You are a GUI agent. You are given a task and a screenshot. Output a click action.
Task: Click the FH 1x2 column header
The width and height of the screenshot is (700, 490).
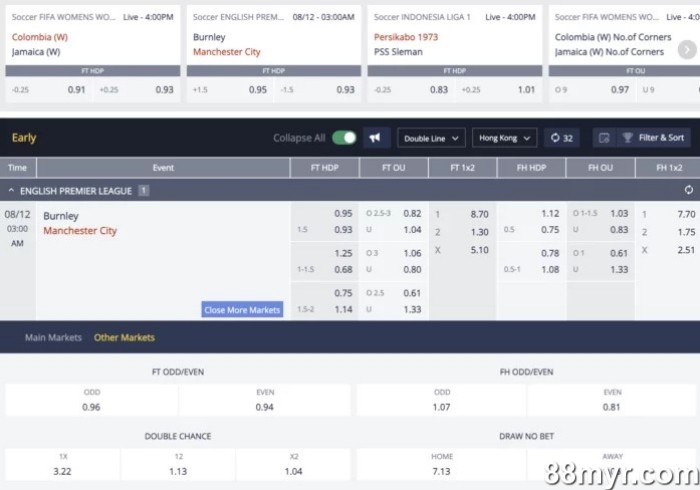pos(668,168)
